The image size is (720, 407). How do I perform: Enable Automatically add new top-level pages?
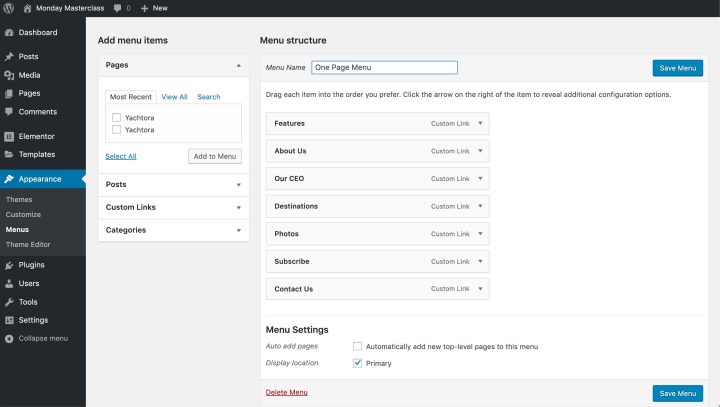pyautogui.click(x=358, y=347)
